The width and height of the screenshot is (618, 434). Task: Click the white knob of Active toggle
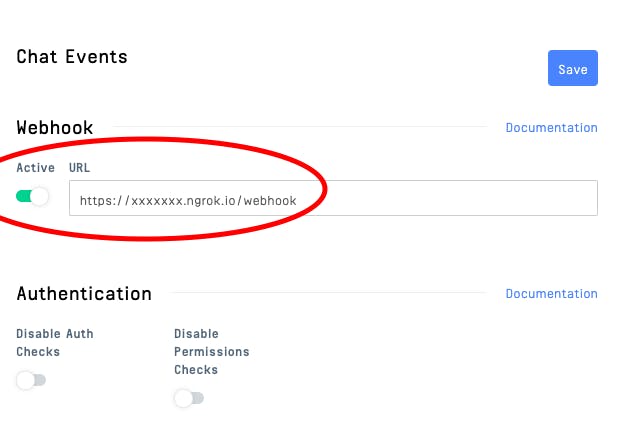click(40, 196)
